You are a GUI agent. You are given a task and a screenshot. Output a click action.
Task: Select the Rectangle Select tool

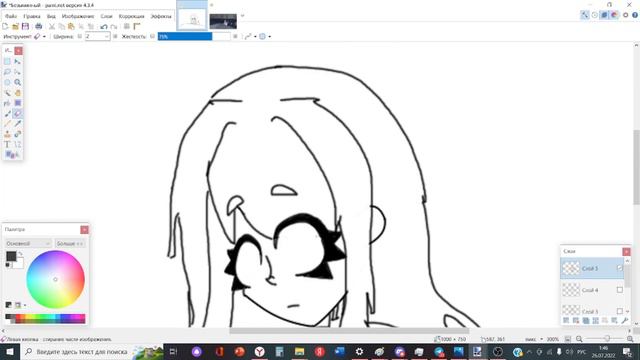click(x=7, y=61)
